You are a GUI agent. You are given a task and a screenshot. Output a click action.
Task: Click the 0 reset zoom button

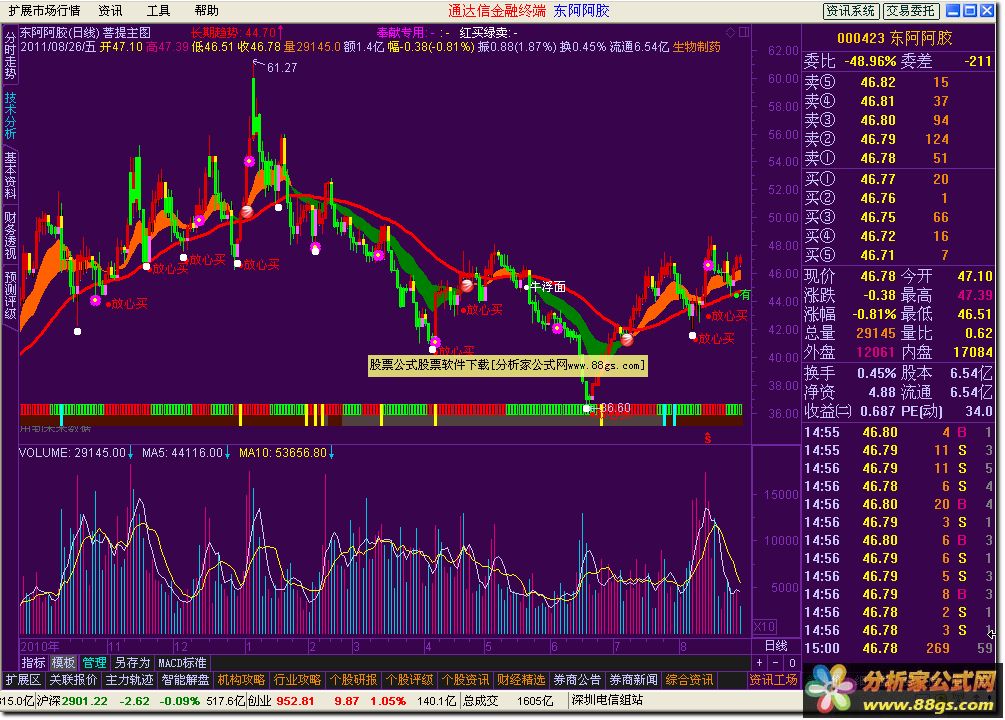point(792,663)
